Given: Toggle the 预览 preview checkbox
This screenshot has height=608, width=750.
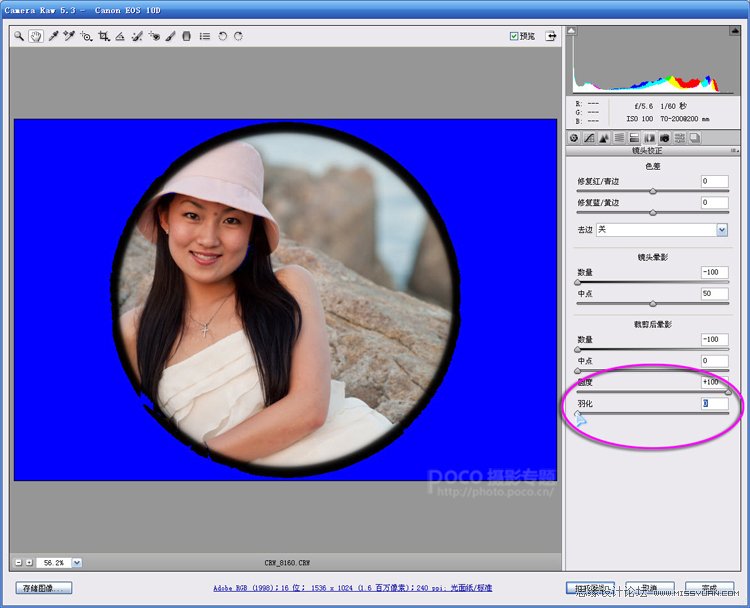Looking at the screenshot, I should click(x=514, y=36).
